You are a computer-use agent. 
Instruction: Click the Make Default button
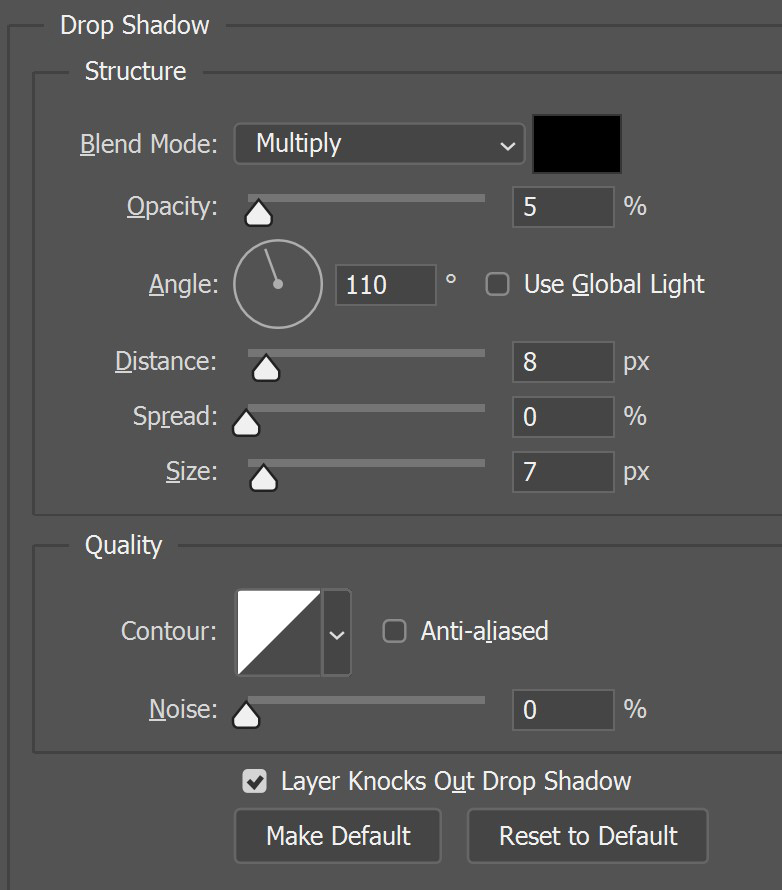[338, 836]
